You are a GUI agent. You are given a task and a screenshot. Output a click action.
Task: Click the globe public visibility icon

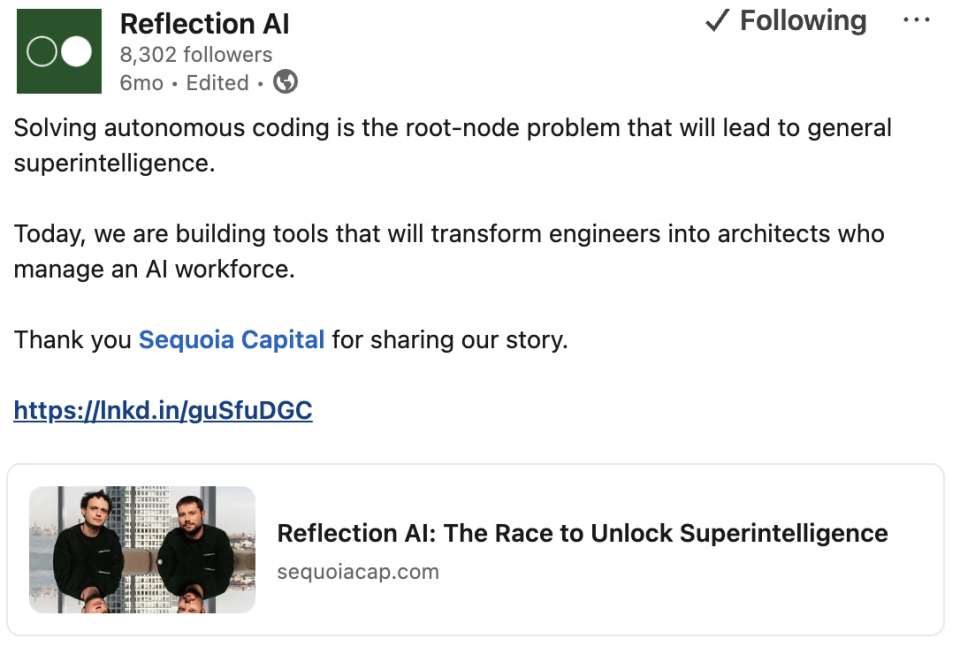pyautogui.click(x=286, y=83)
